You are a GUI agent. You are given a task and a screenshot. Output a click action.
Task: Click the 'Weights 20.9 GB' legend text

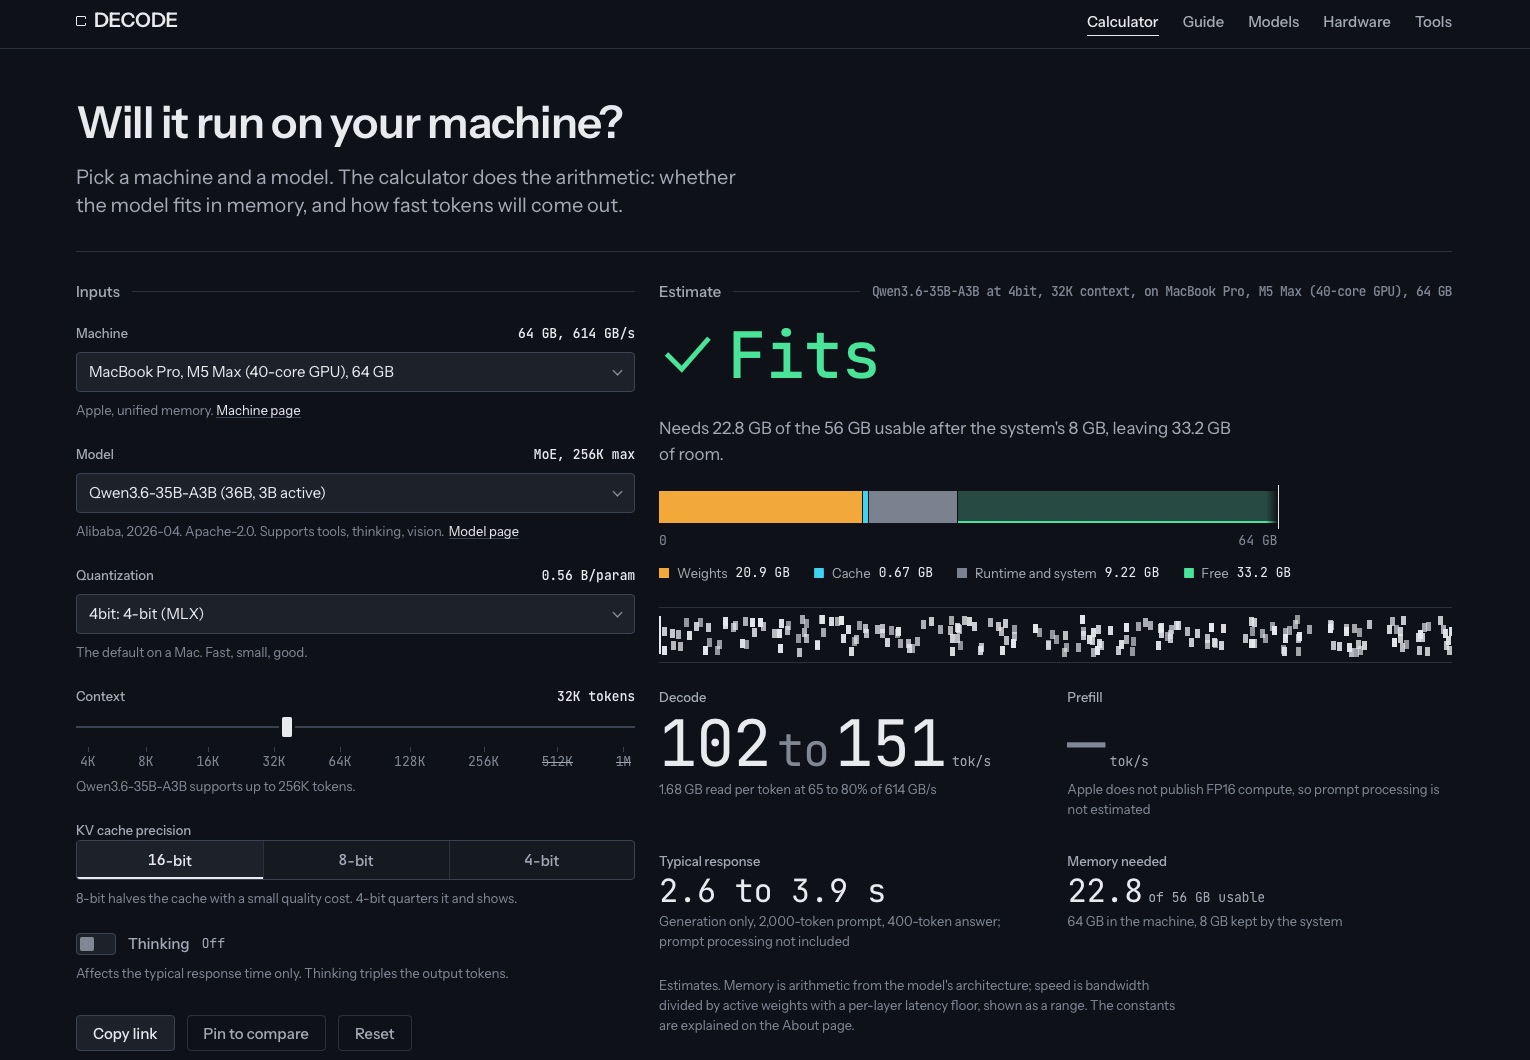point(733,573)
